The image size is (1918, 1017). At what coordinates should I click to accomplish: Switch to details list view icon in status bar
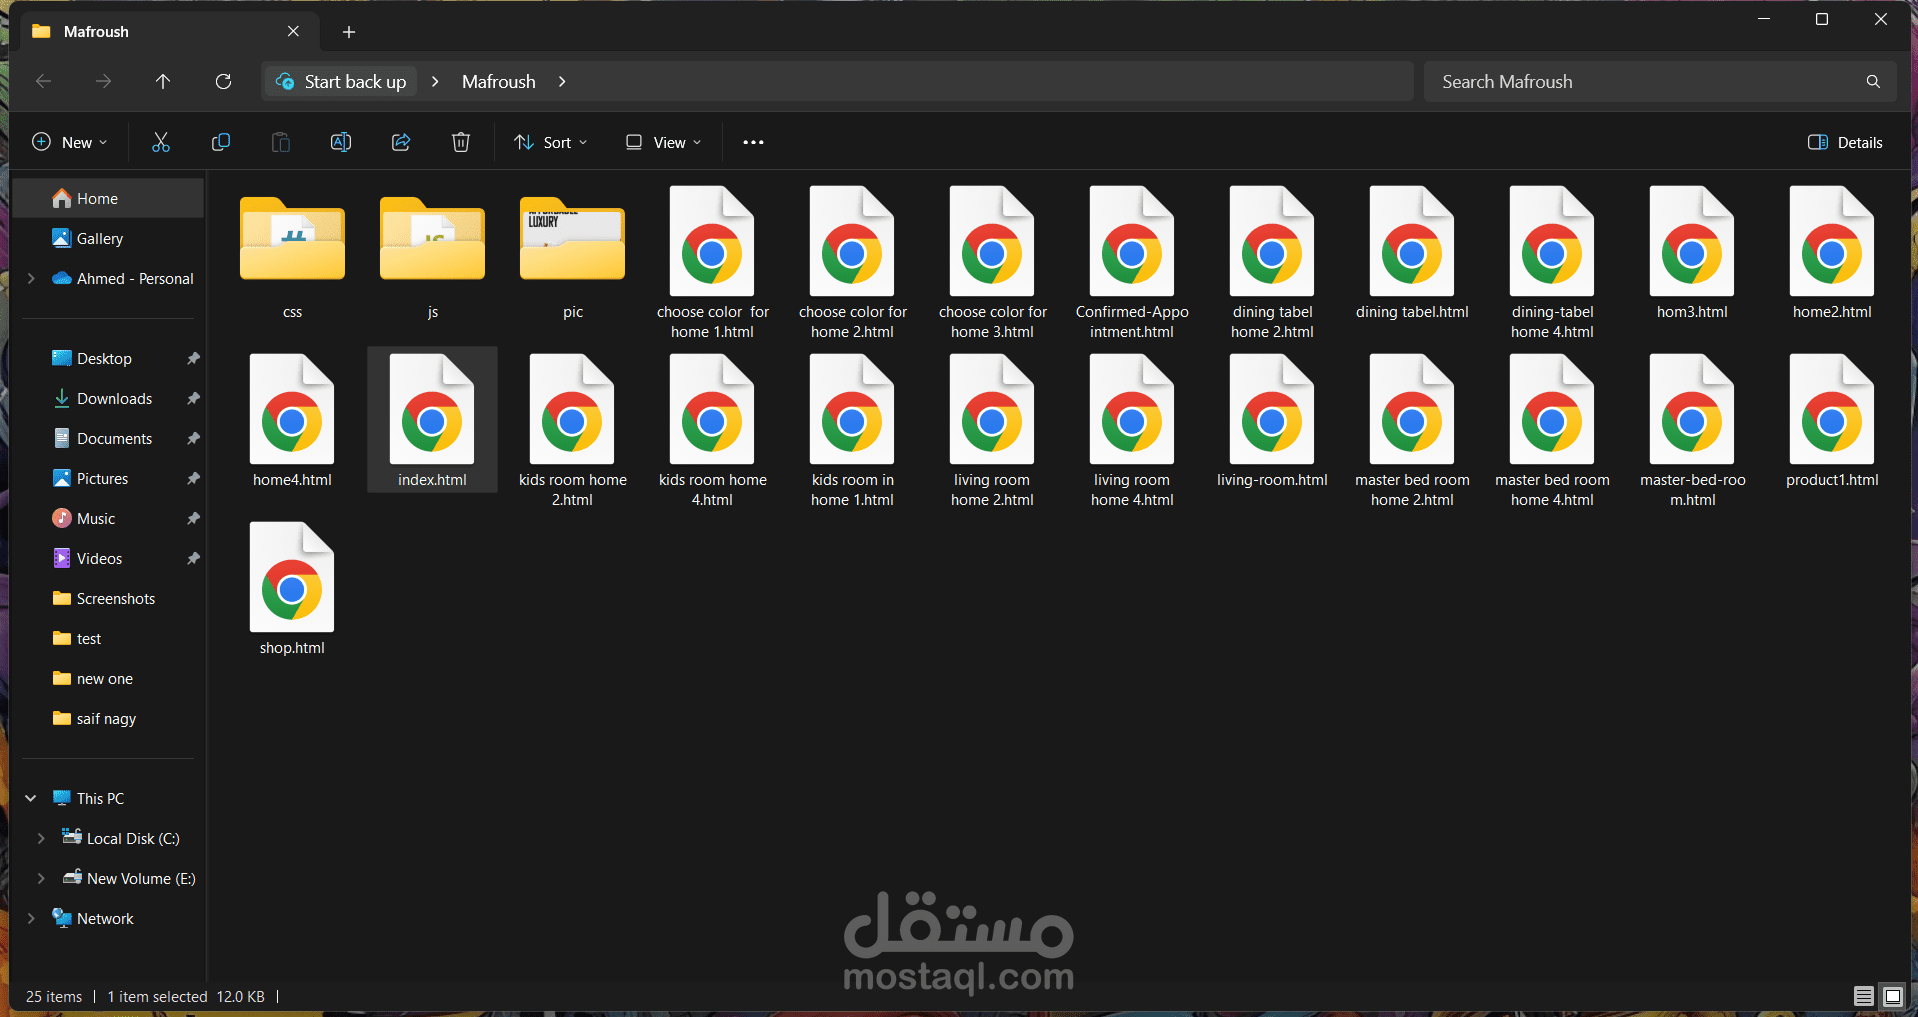(1863, 996)
